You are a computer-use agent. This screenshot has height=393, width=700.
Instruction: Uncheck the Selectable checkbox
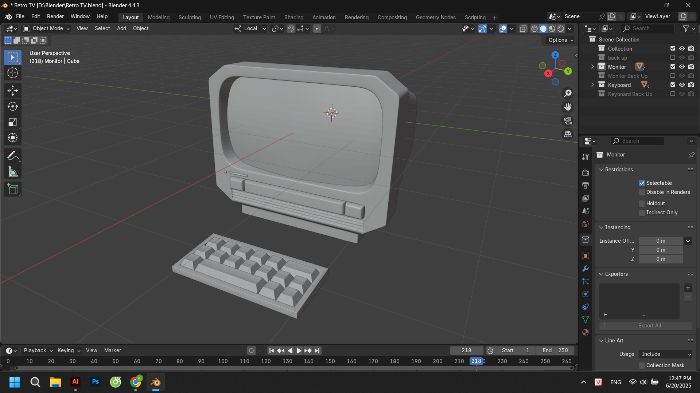coord(642,183)
